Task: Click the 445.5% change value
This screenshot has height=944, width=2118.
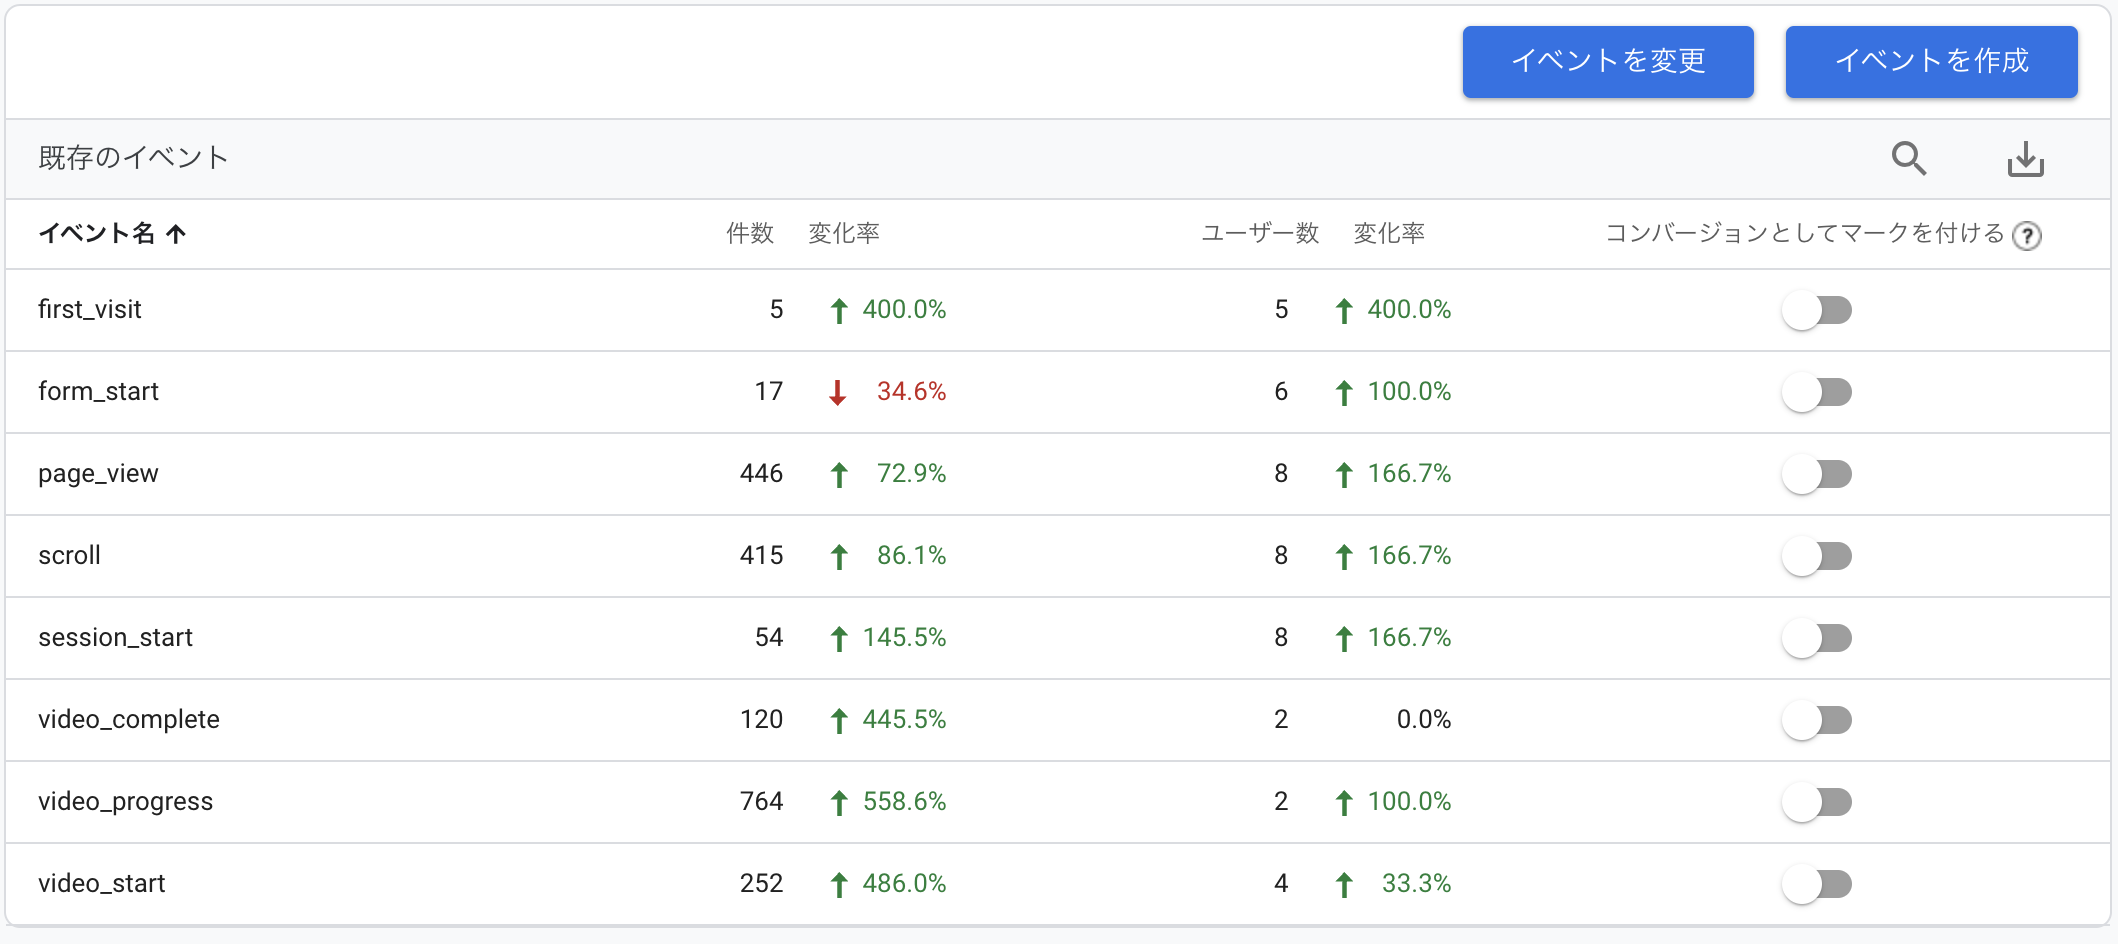Action: coord(904,720)
